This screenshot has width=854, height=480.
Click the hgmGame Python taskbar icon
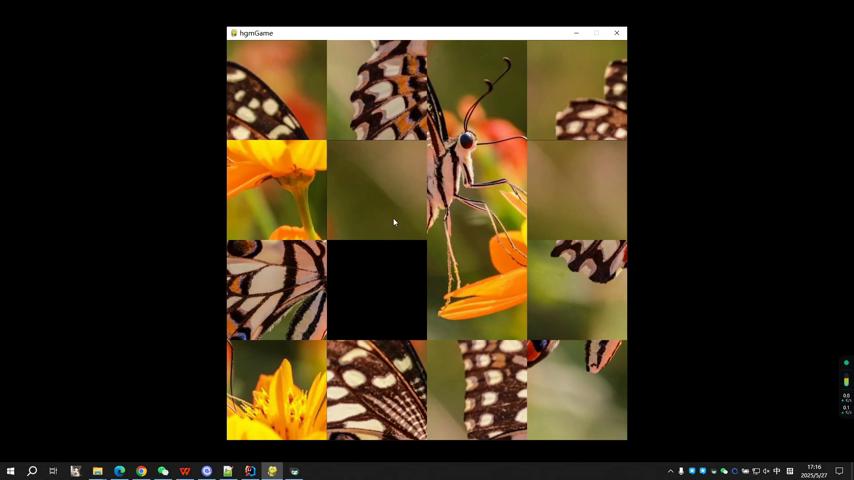(272, 471)
